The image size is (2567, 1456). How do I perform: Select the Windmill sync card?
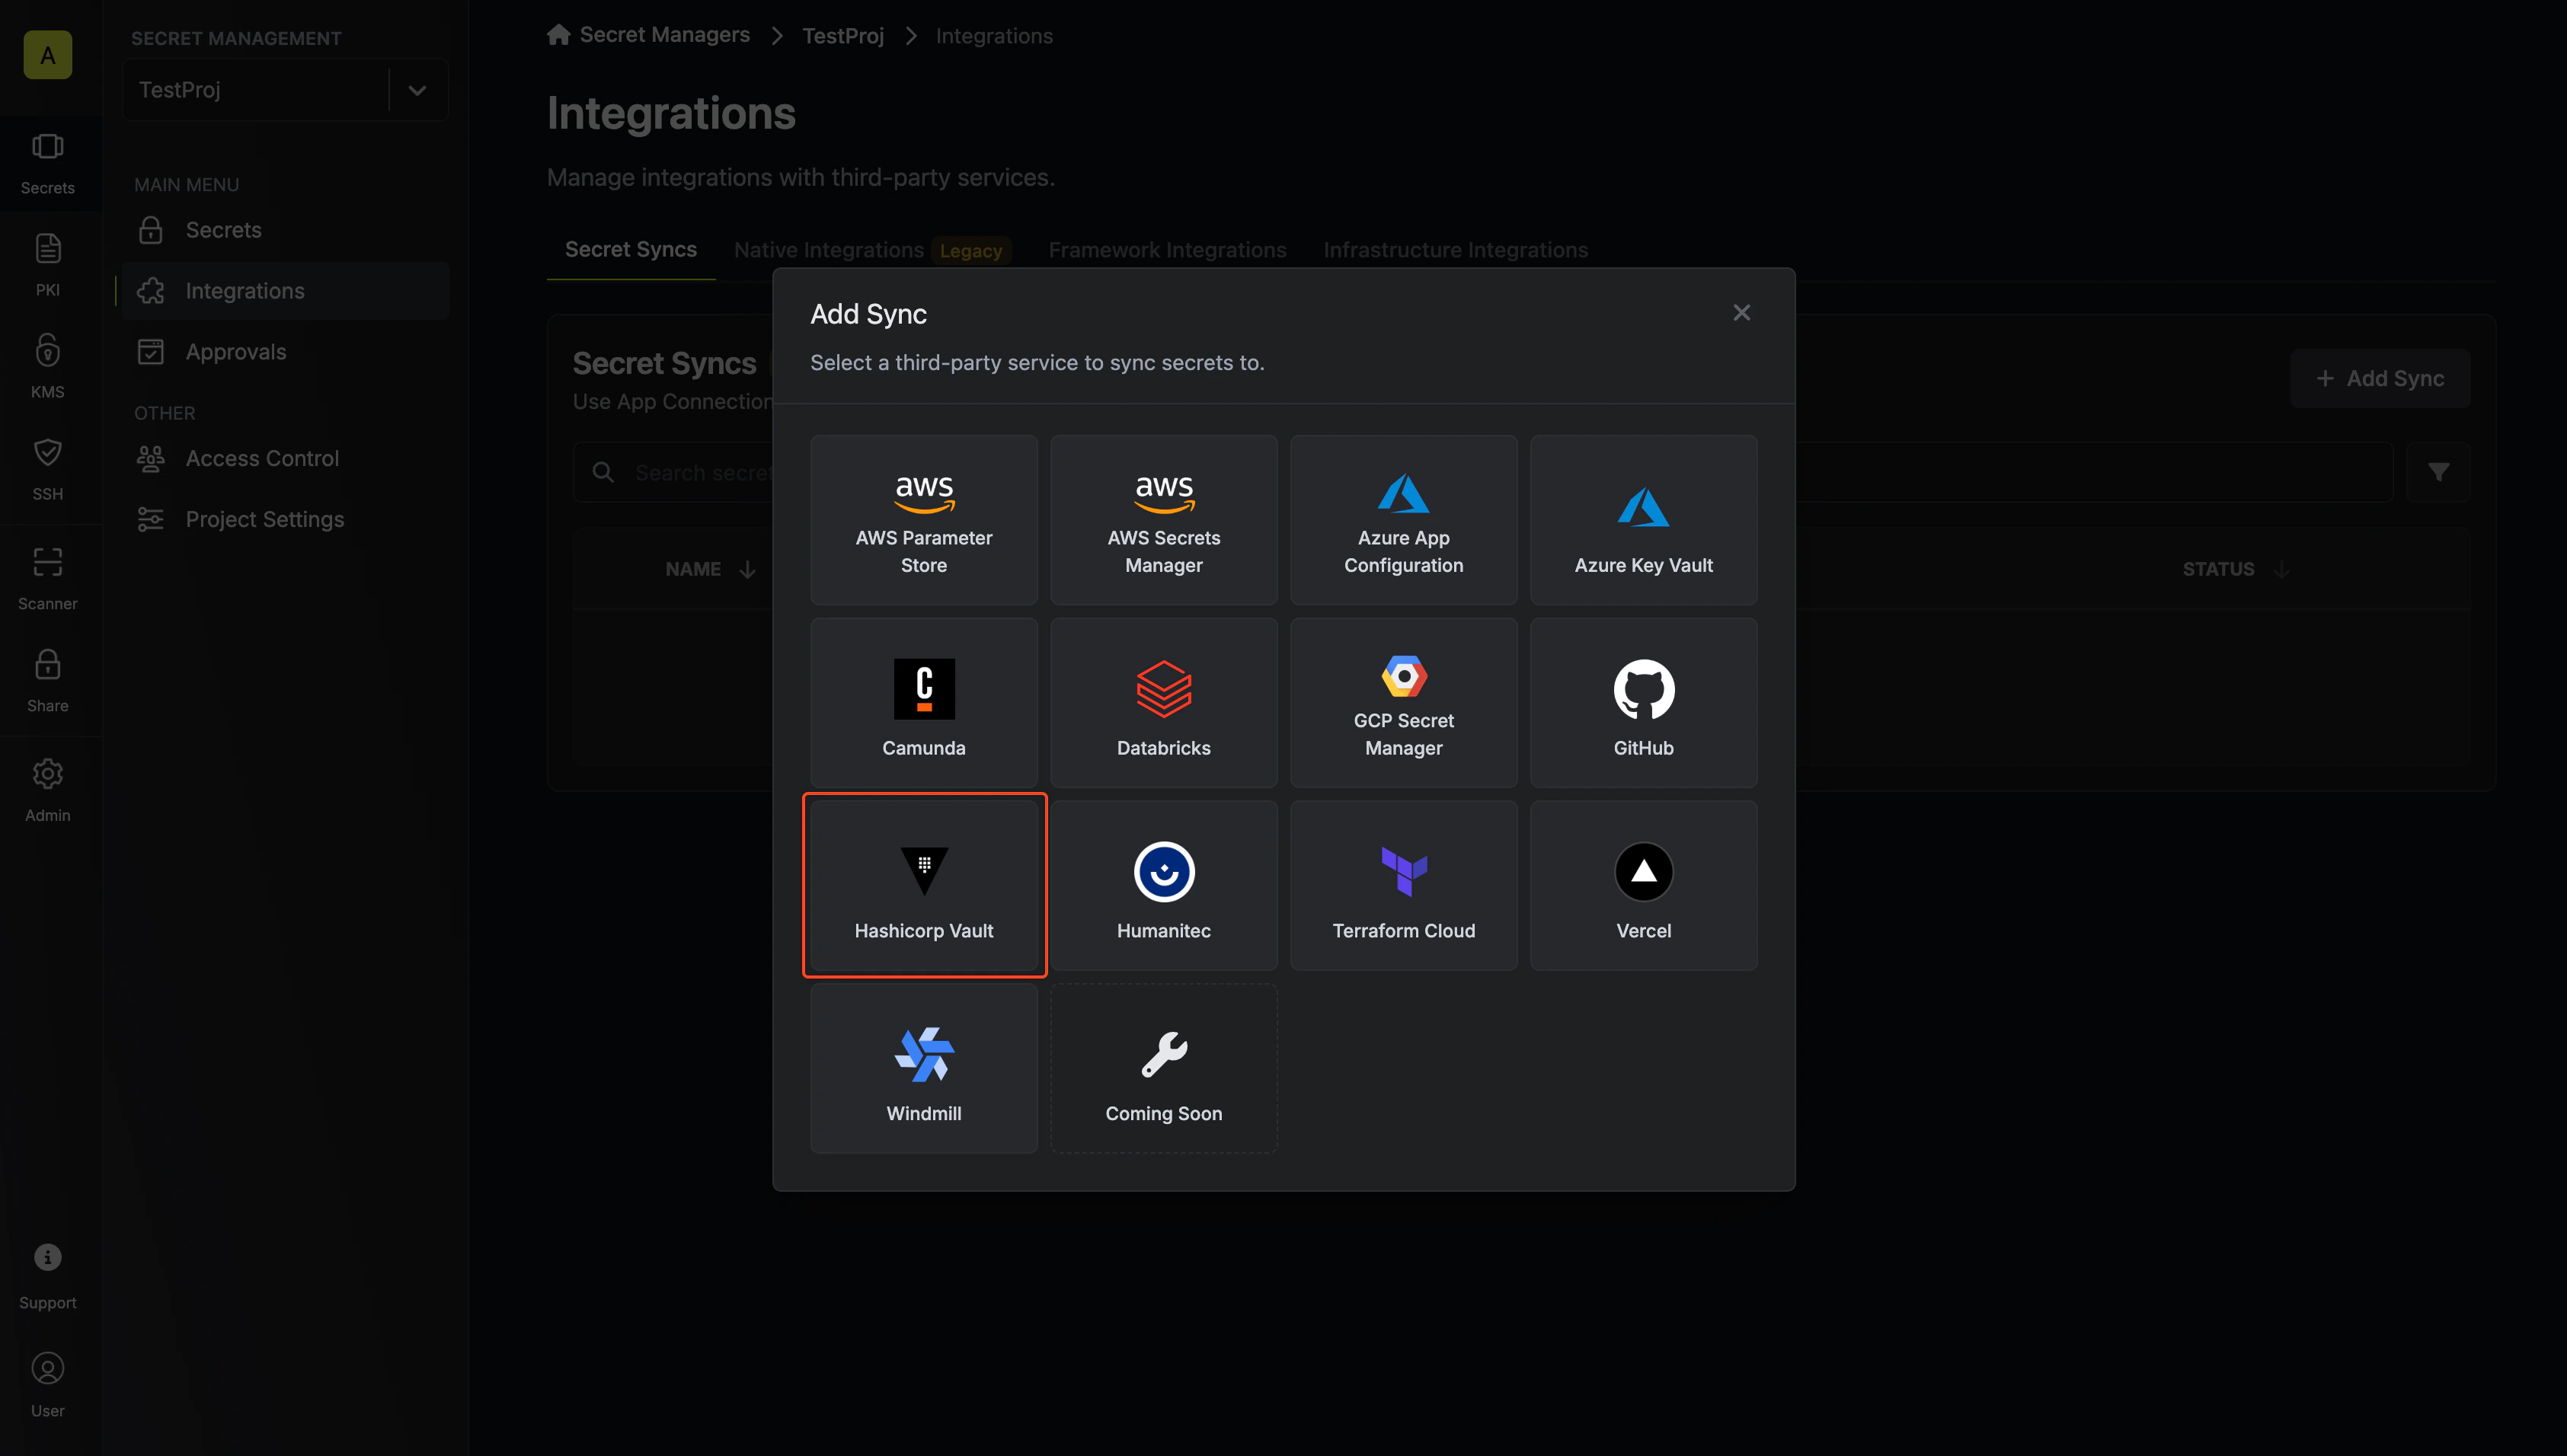pos(923,1069)
